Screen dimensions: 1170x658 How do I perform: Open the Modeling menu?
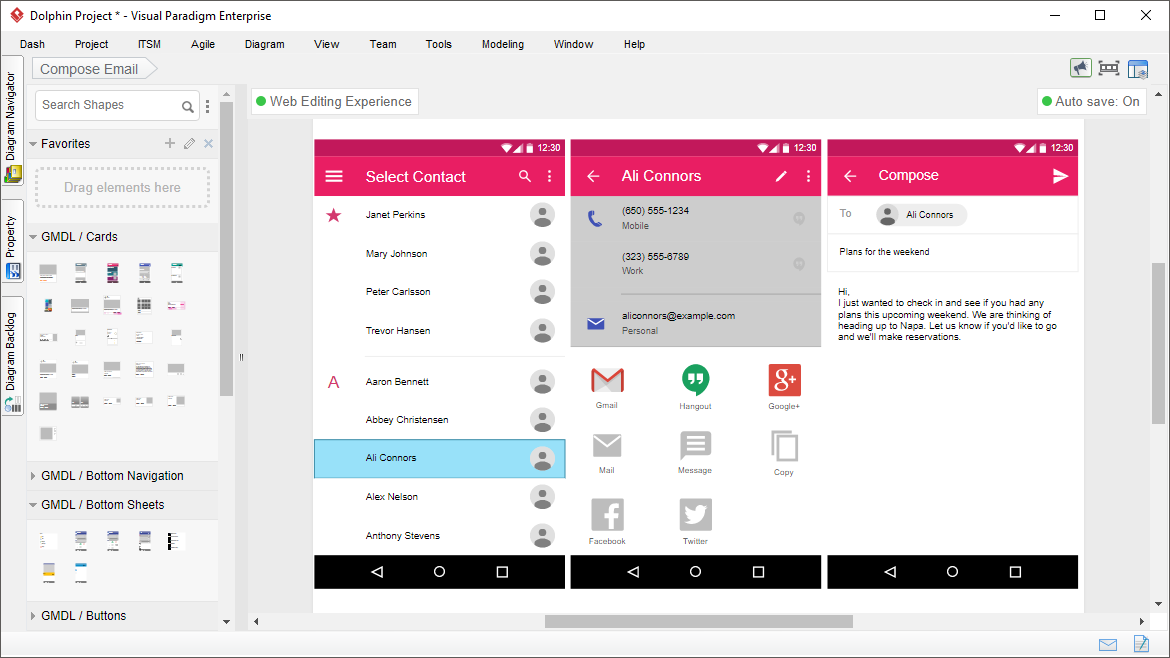tap(503, 44)
